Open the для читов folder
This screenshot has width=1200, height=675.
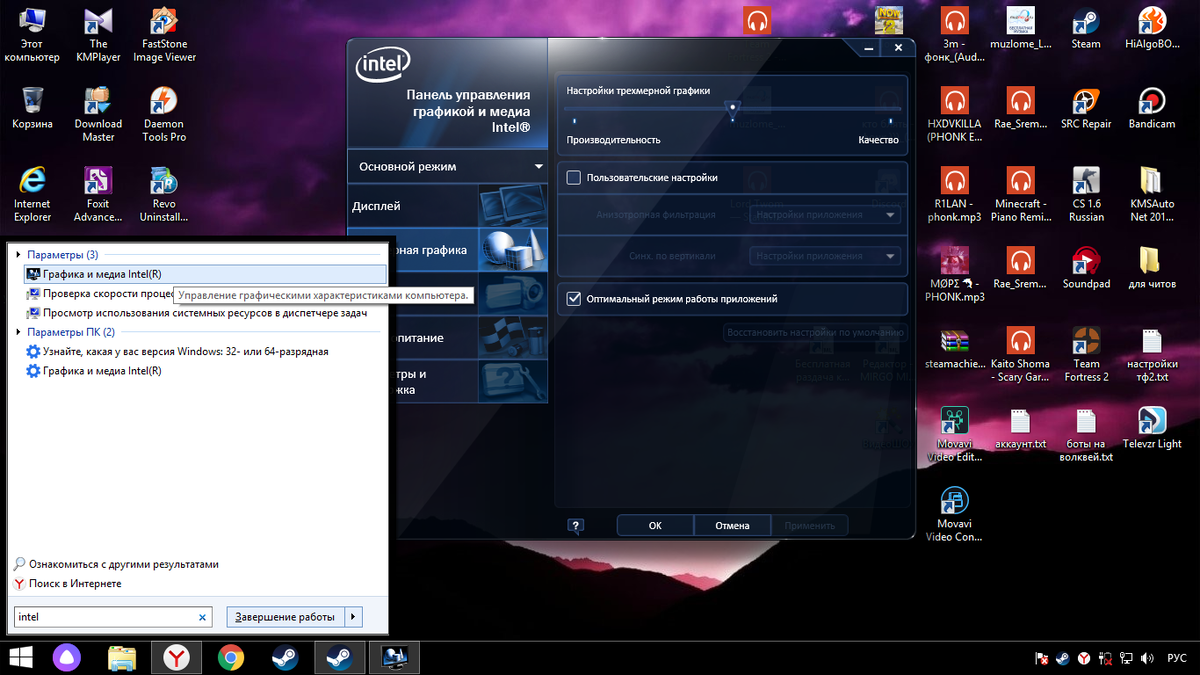(x=1152, y=269)
